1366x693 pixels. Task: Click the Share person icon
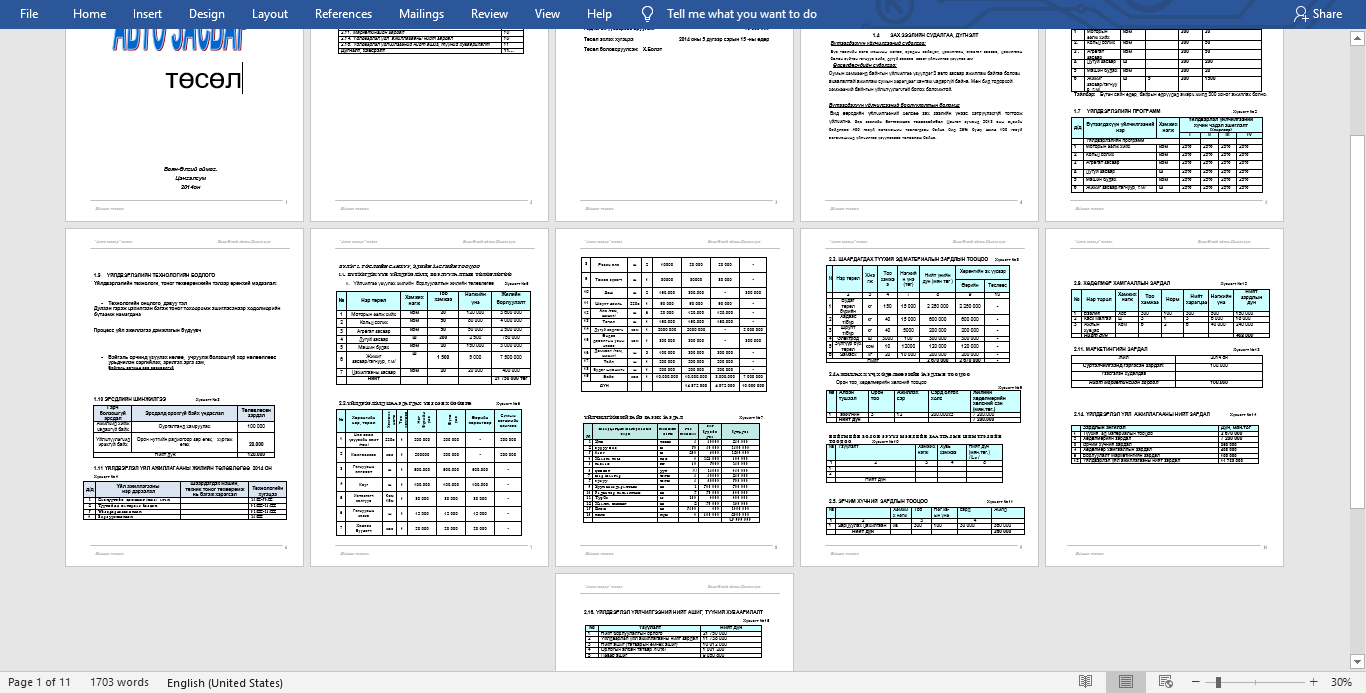tap(1300, 14)
